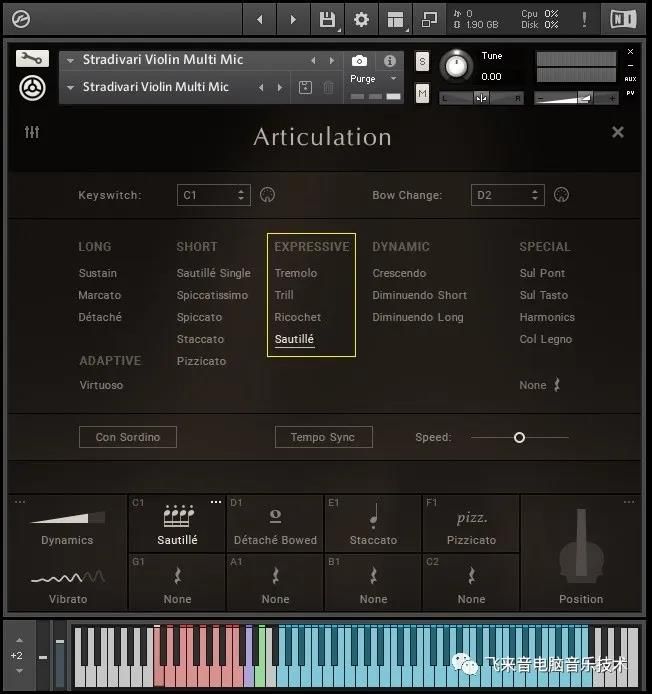Image resolution: width=652 pixels, height=694 pixels.
Task: Select next instrument with header right arrow
Action: pyautogui.click(x=332, y=61)
